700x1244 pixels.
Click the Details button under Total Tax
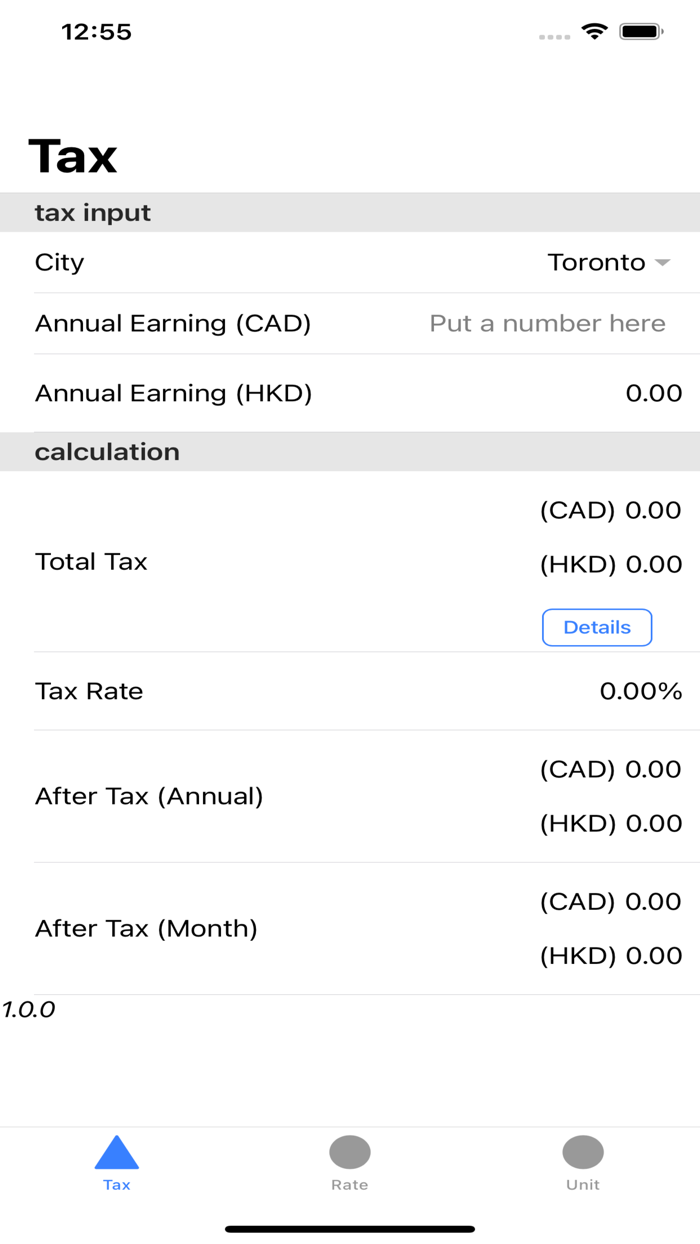[597, 627]
